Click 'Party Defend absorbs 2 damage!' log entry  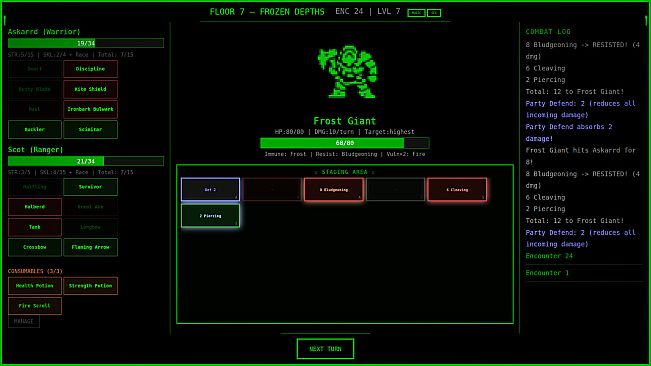point(569,133)
